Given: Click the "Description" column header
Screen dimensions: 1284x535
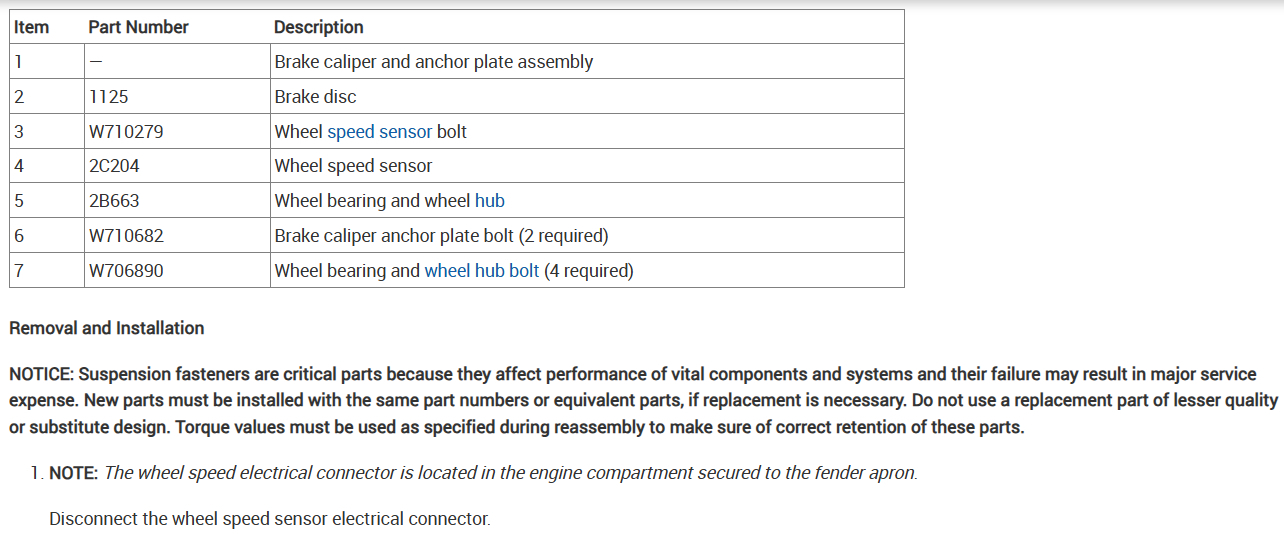Looking at the screenshot, I should 318,28.
